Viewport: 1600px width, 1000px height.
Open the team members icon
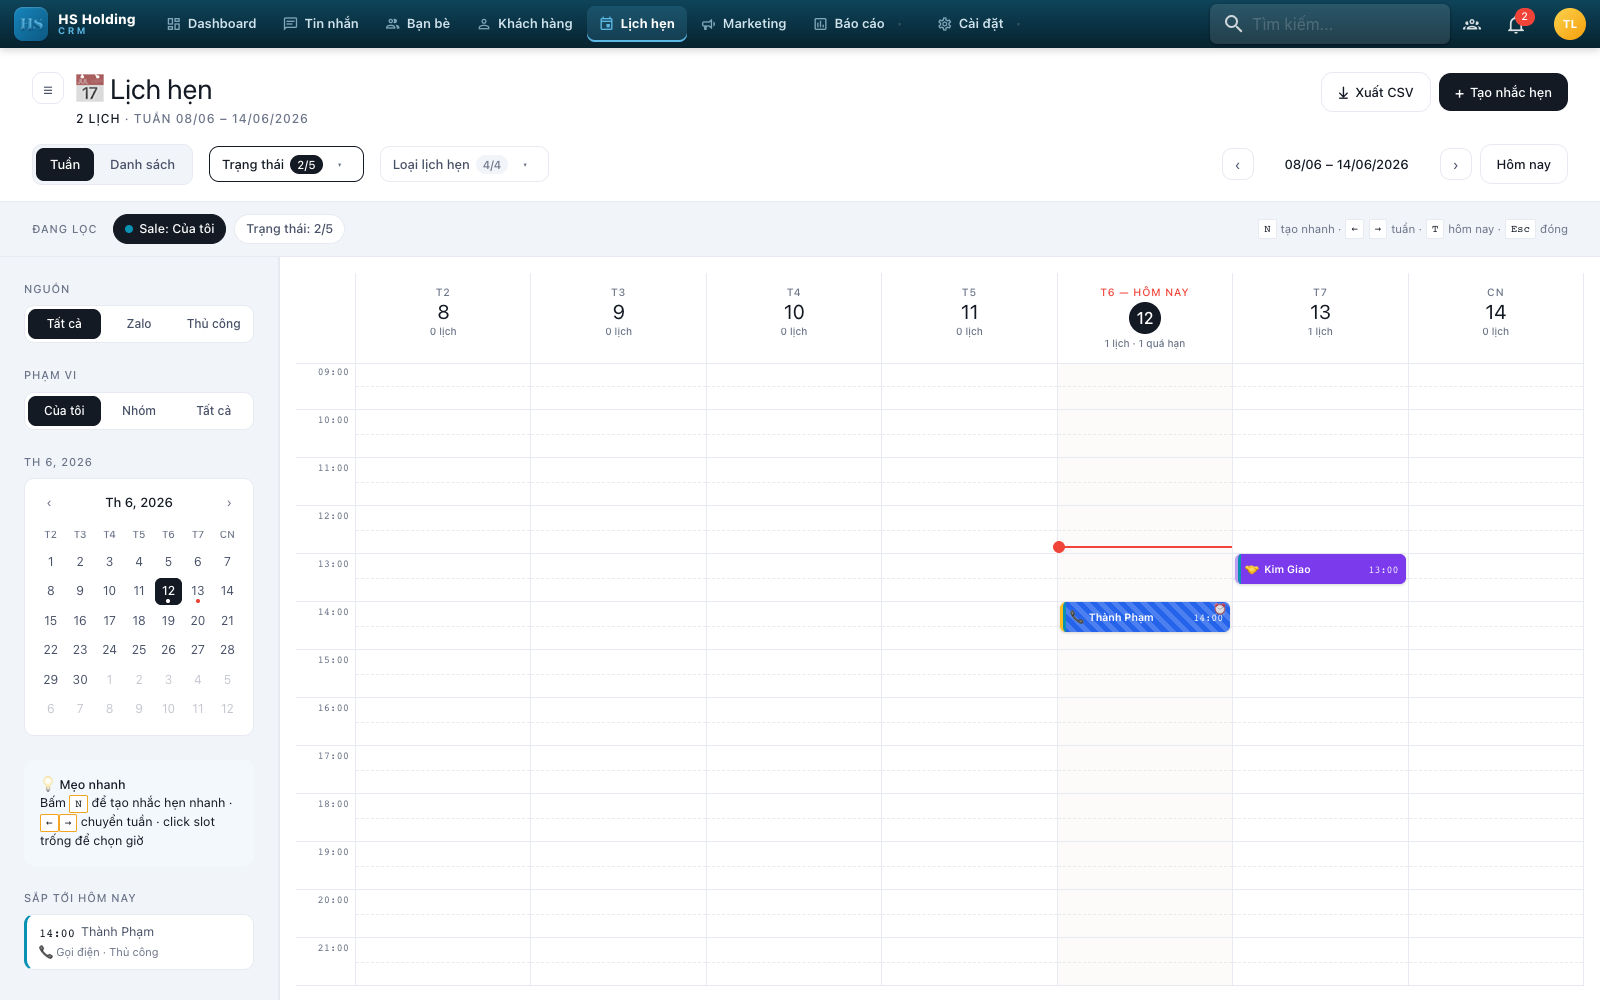pos(1472,24)
